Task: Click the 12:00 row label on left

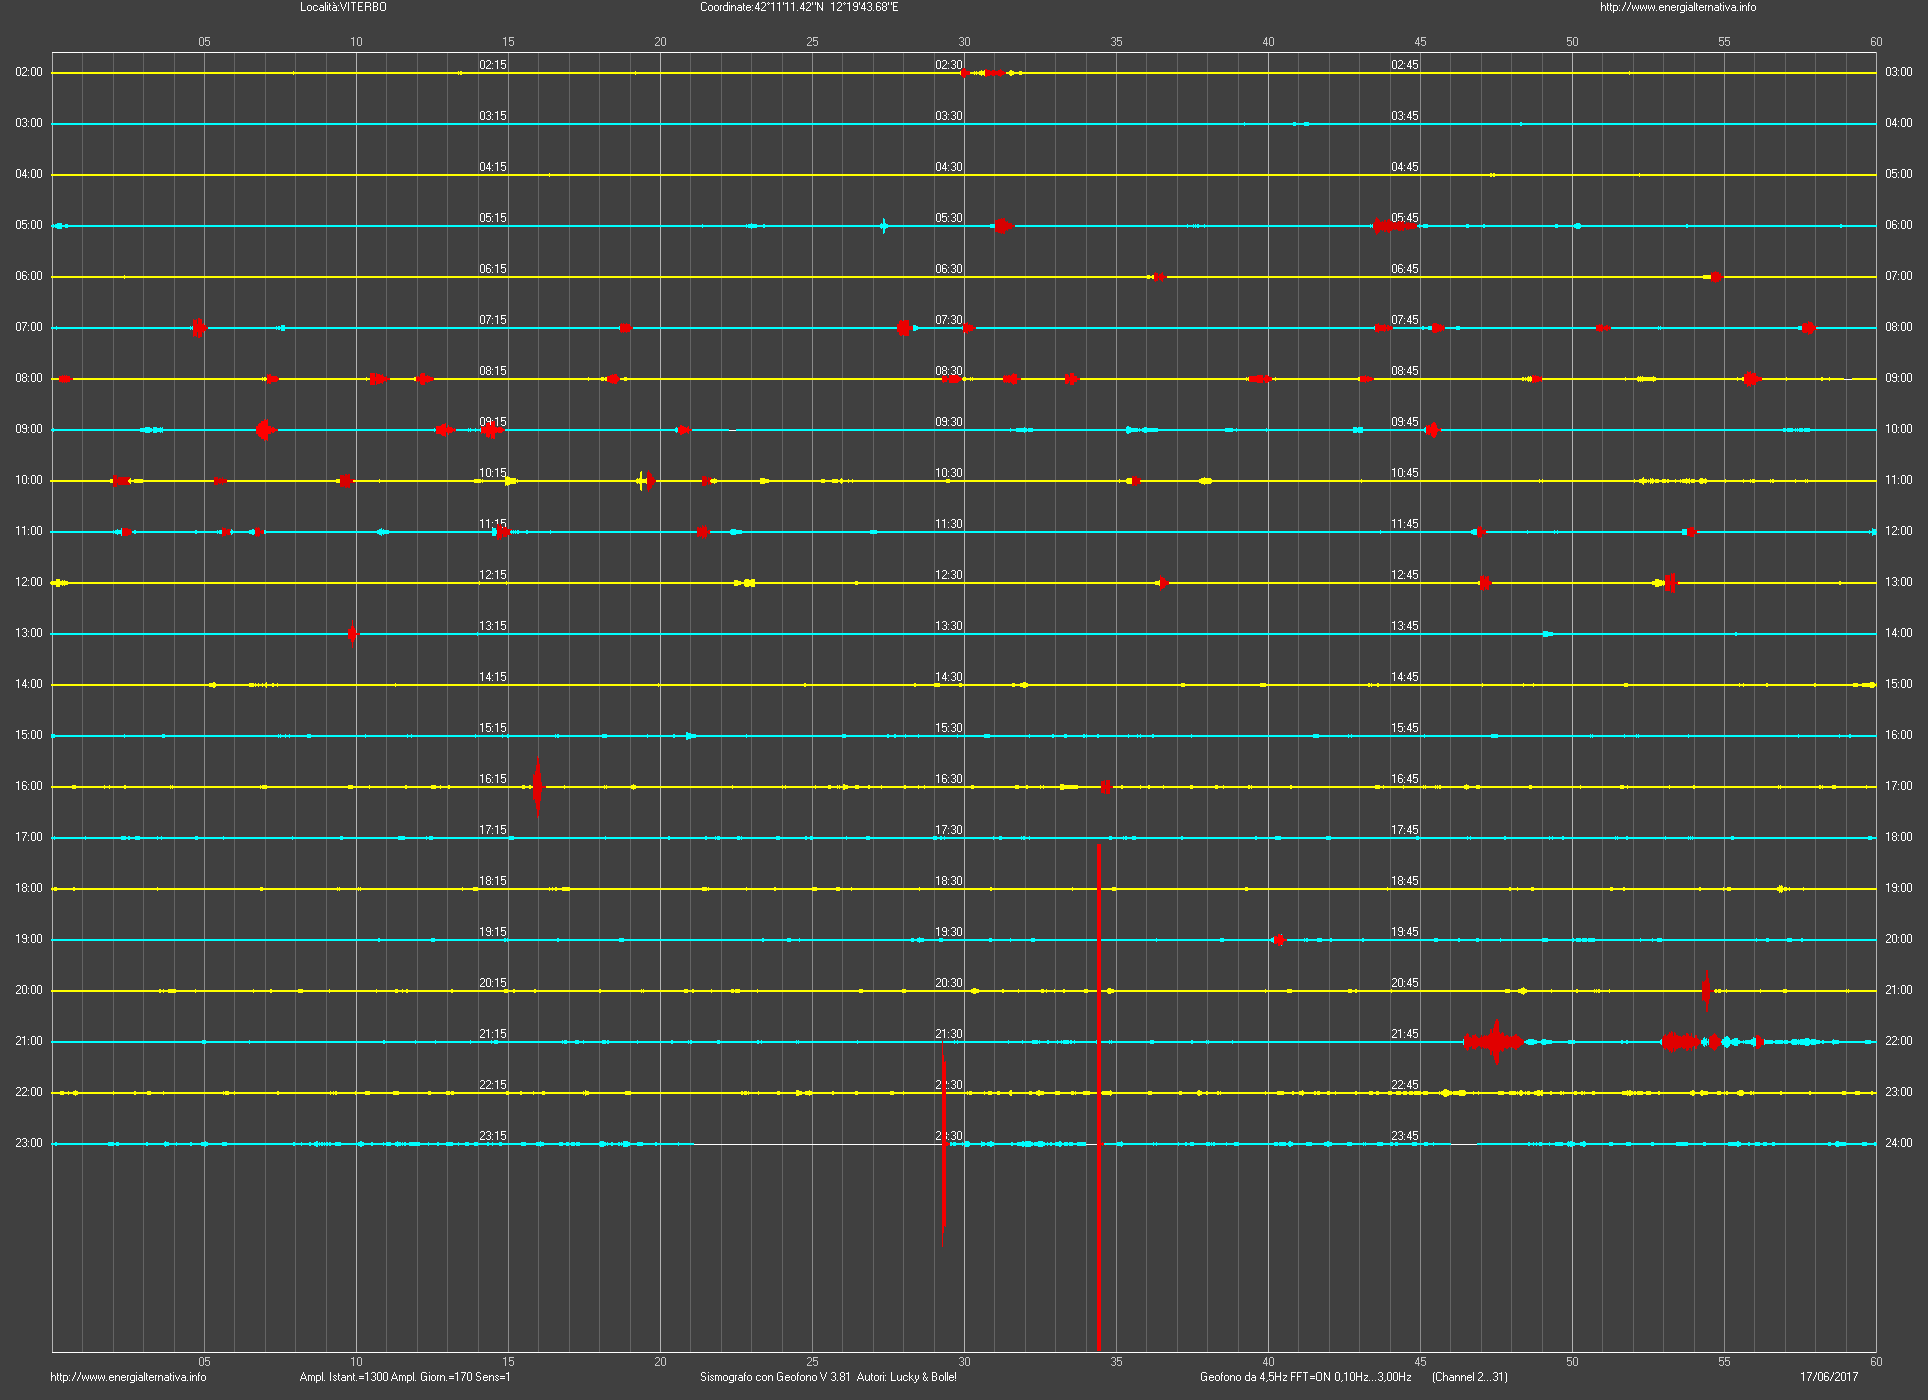Action: point(29,583)
